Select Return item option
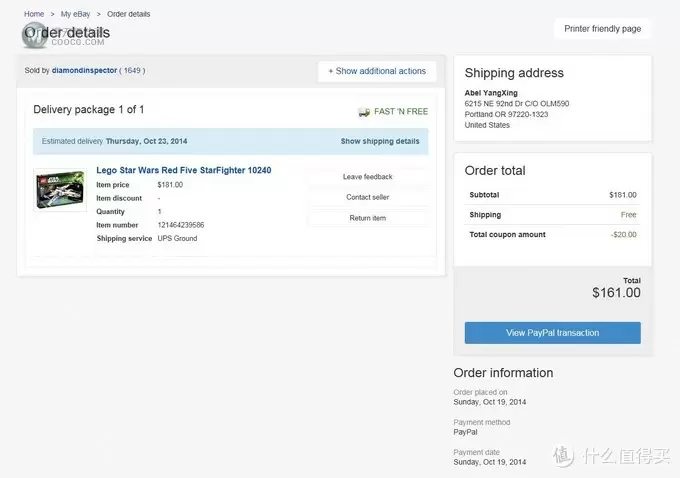The image size is (680, 478). [367, 218]
